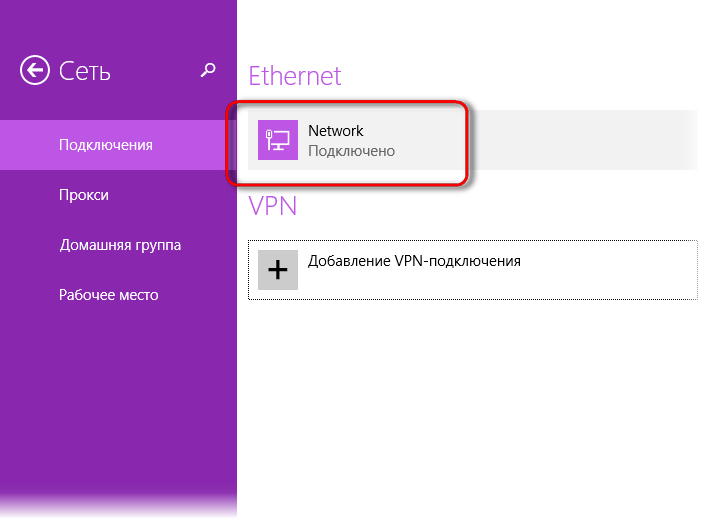Screen dimensions: 708x519
Task: Click the VPN section heading
Action: 272,206
